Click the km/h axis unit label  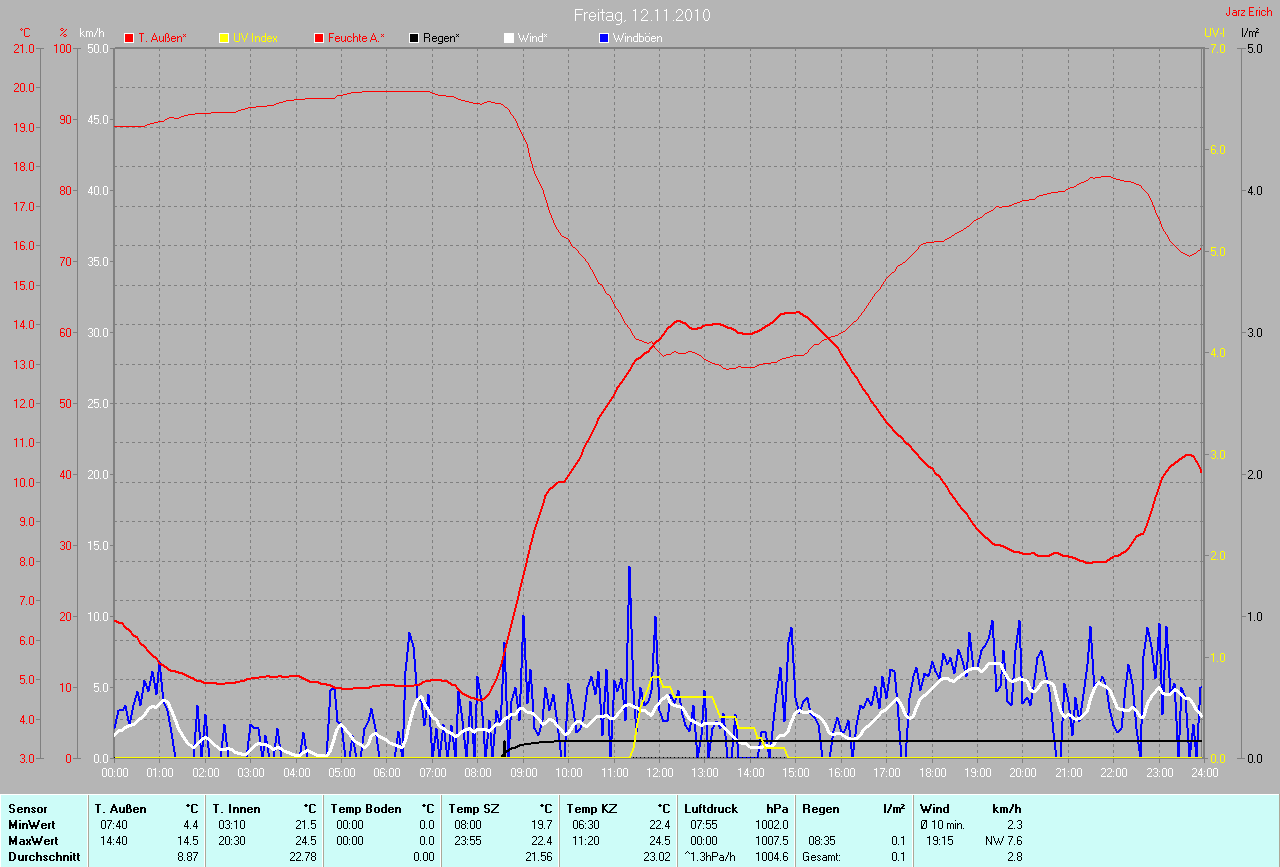pos(94,33)
